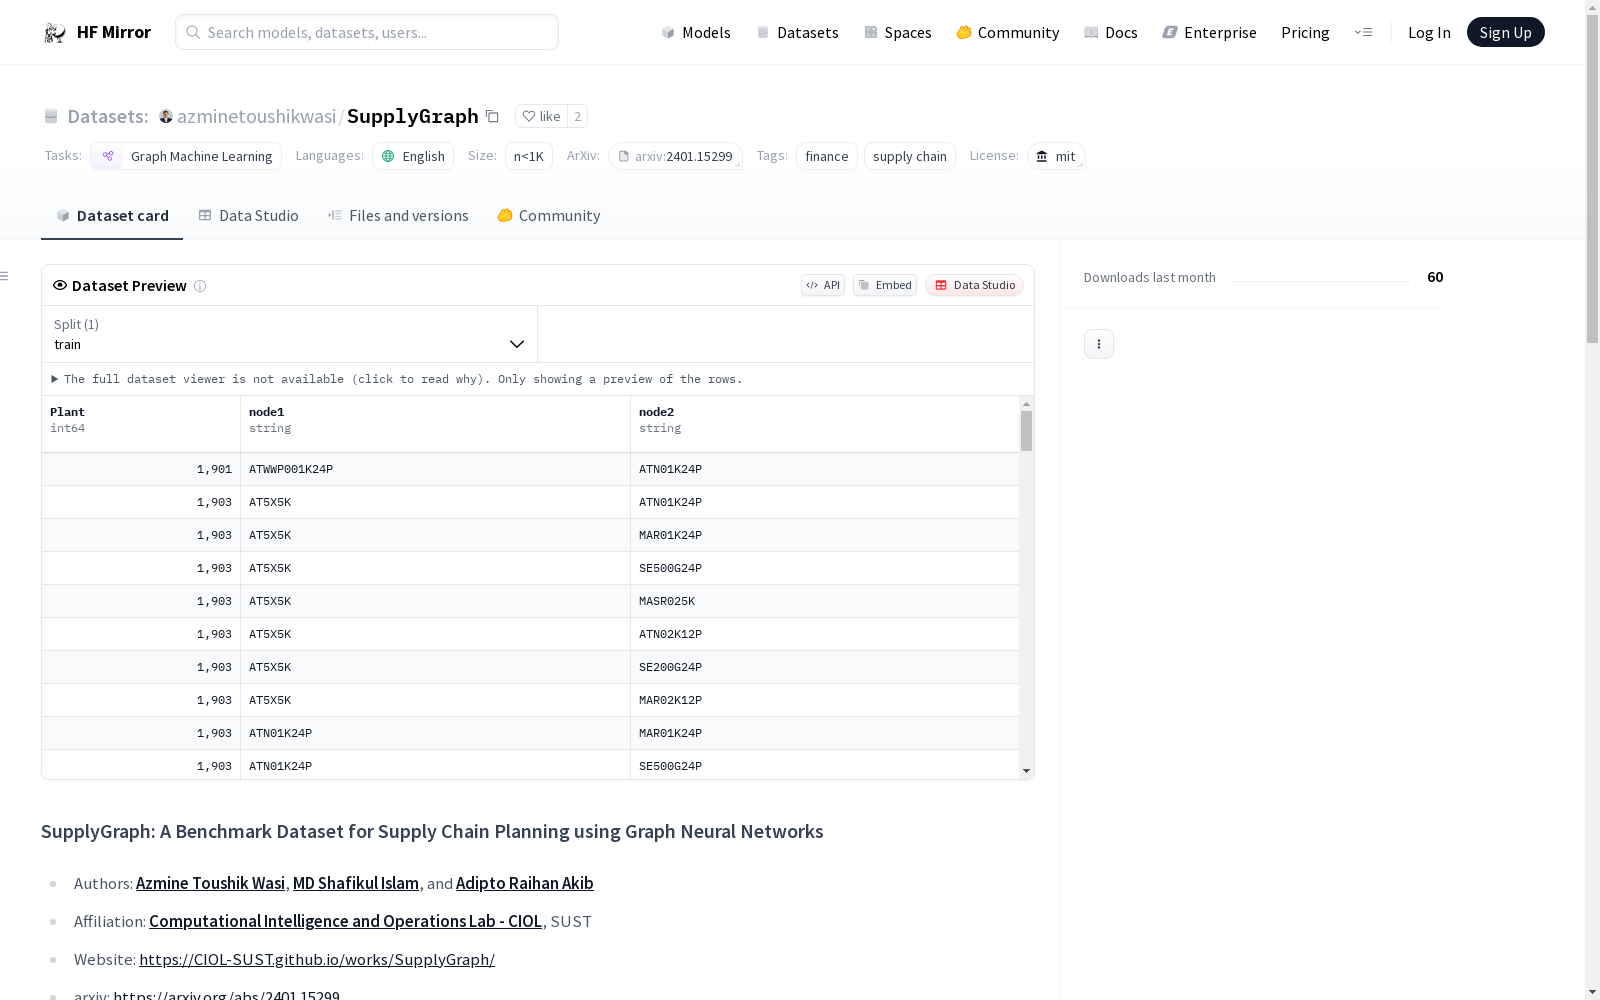Click the API button in Dataset Preview
The height and width of the screenshot is (1000, 1600).
(823, 285)
